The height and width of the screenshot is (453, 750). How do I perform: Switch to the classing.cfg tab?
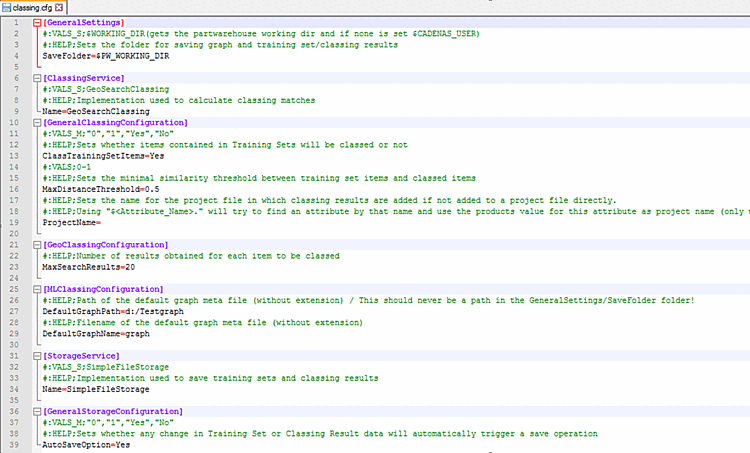pyautogui.click(x=33, y=7)
